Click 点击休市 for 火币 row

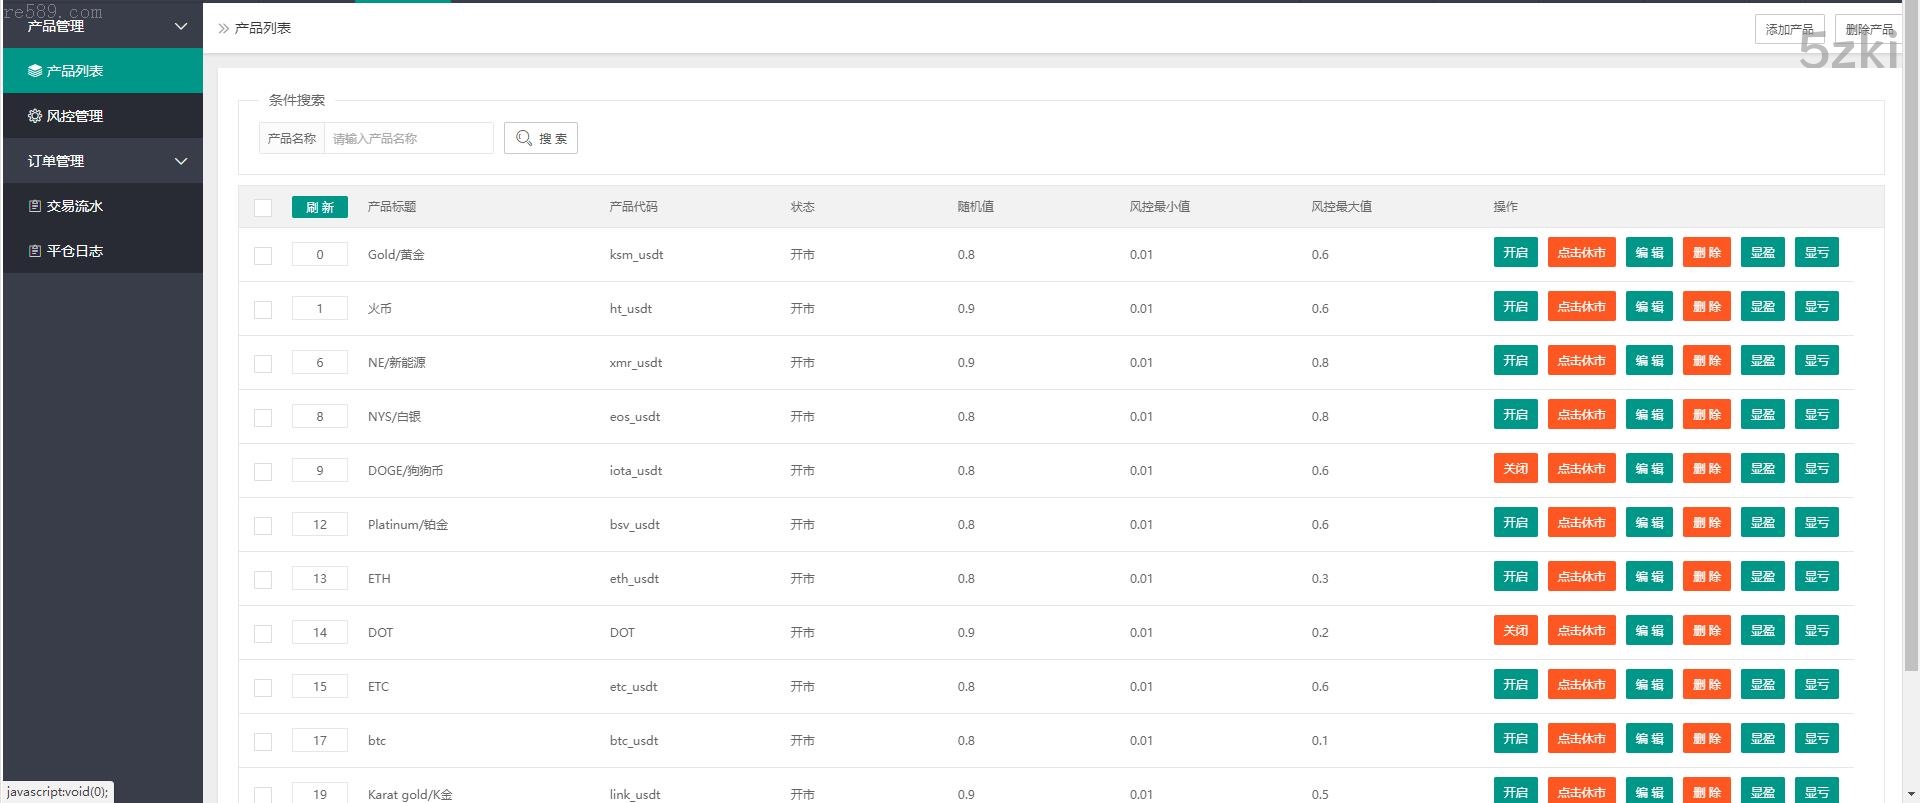[x=1581, y=307]
